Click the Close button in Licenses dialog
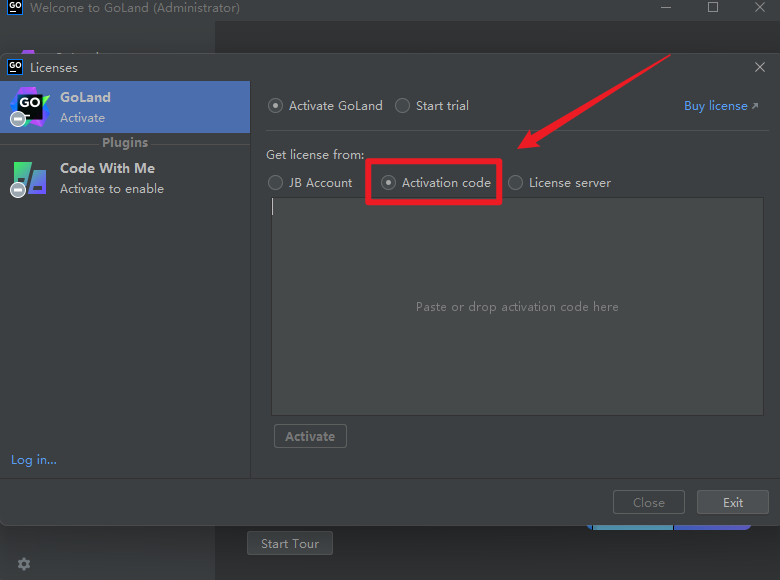 (649, 502)
